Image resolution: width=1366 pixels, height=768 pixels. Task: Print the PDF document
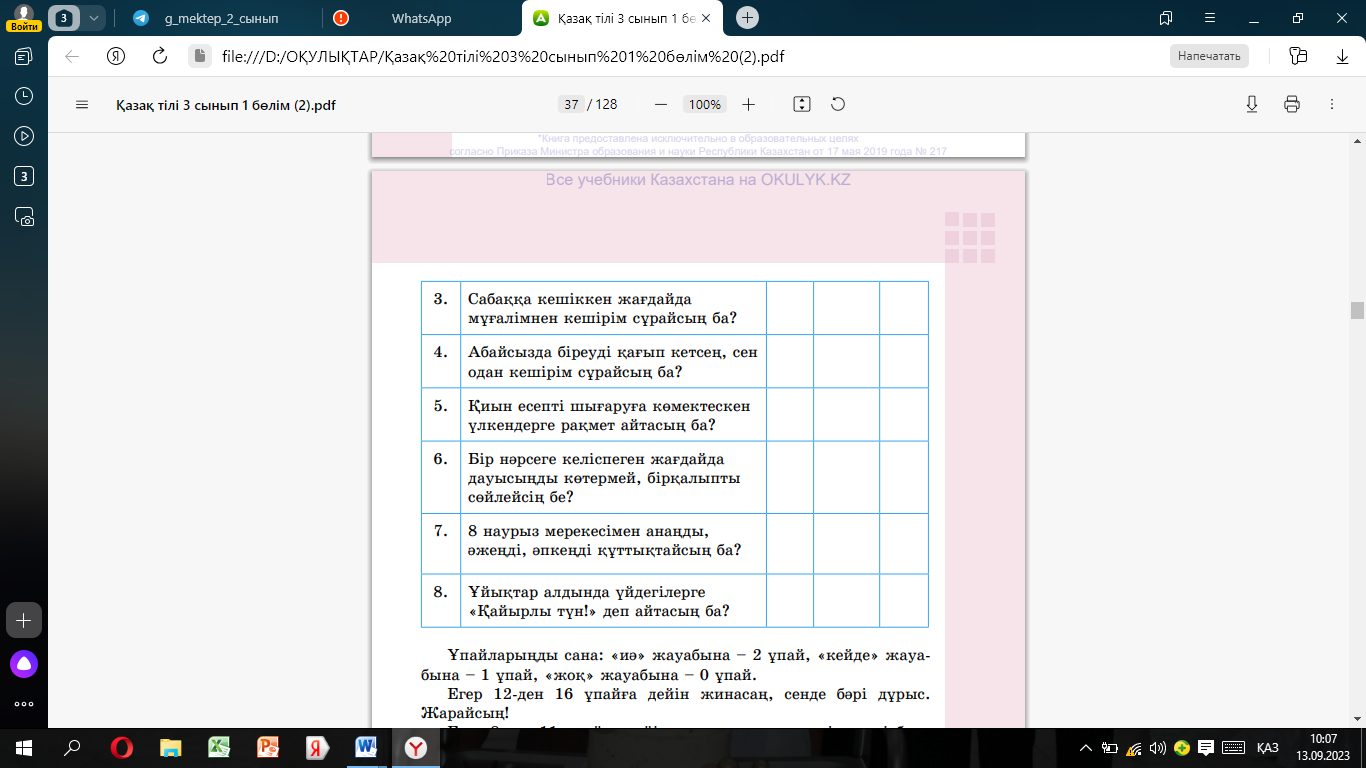(x=1291, y=104)
